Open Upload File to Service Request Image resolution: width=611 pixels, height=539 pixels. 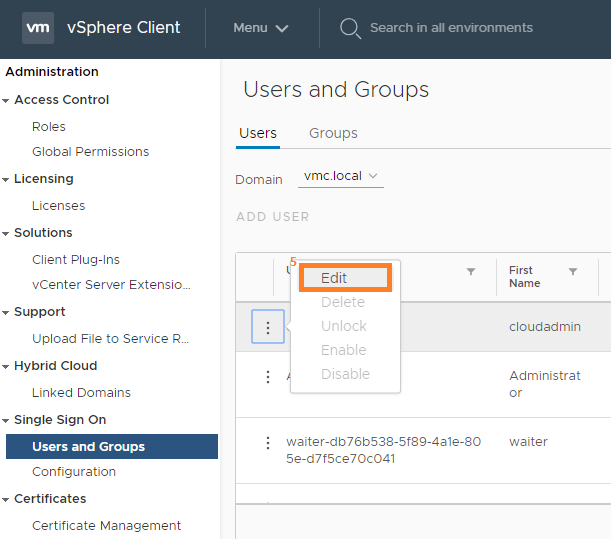coord(111,339)
